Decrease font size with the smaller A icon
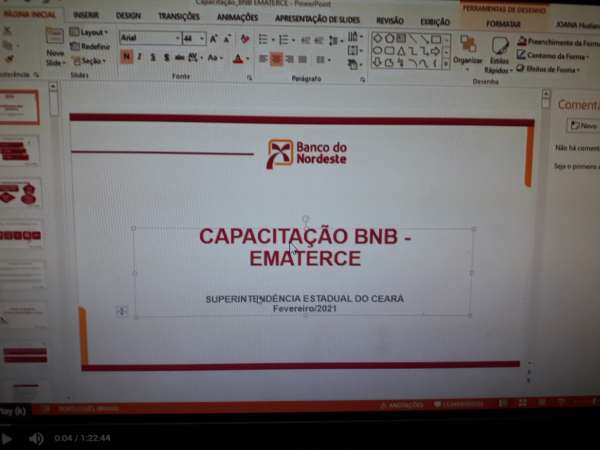Screen dimensions: 600x450 (x=227, y=39)
